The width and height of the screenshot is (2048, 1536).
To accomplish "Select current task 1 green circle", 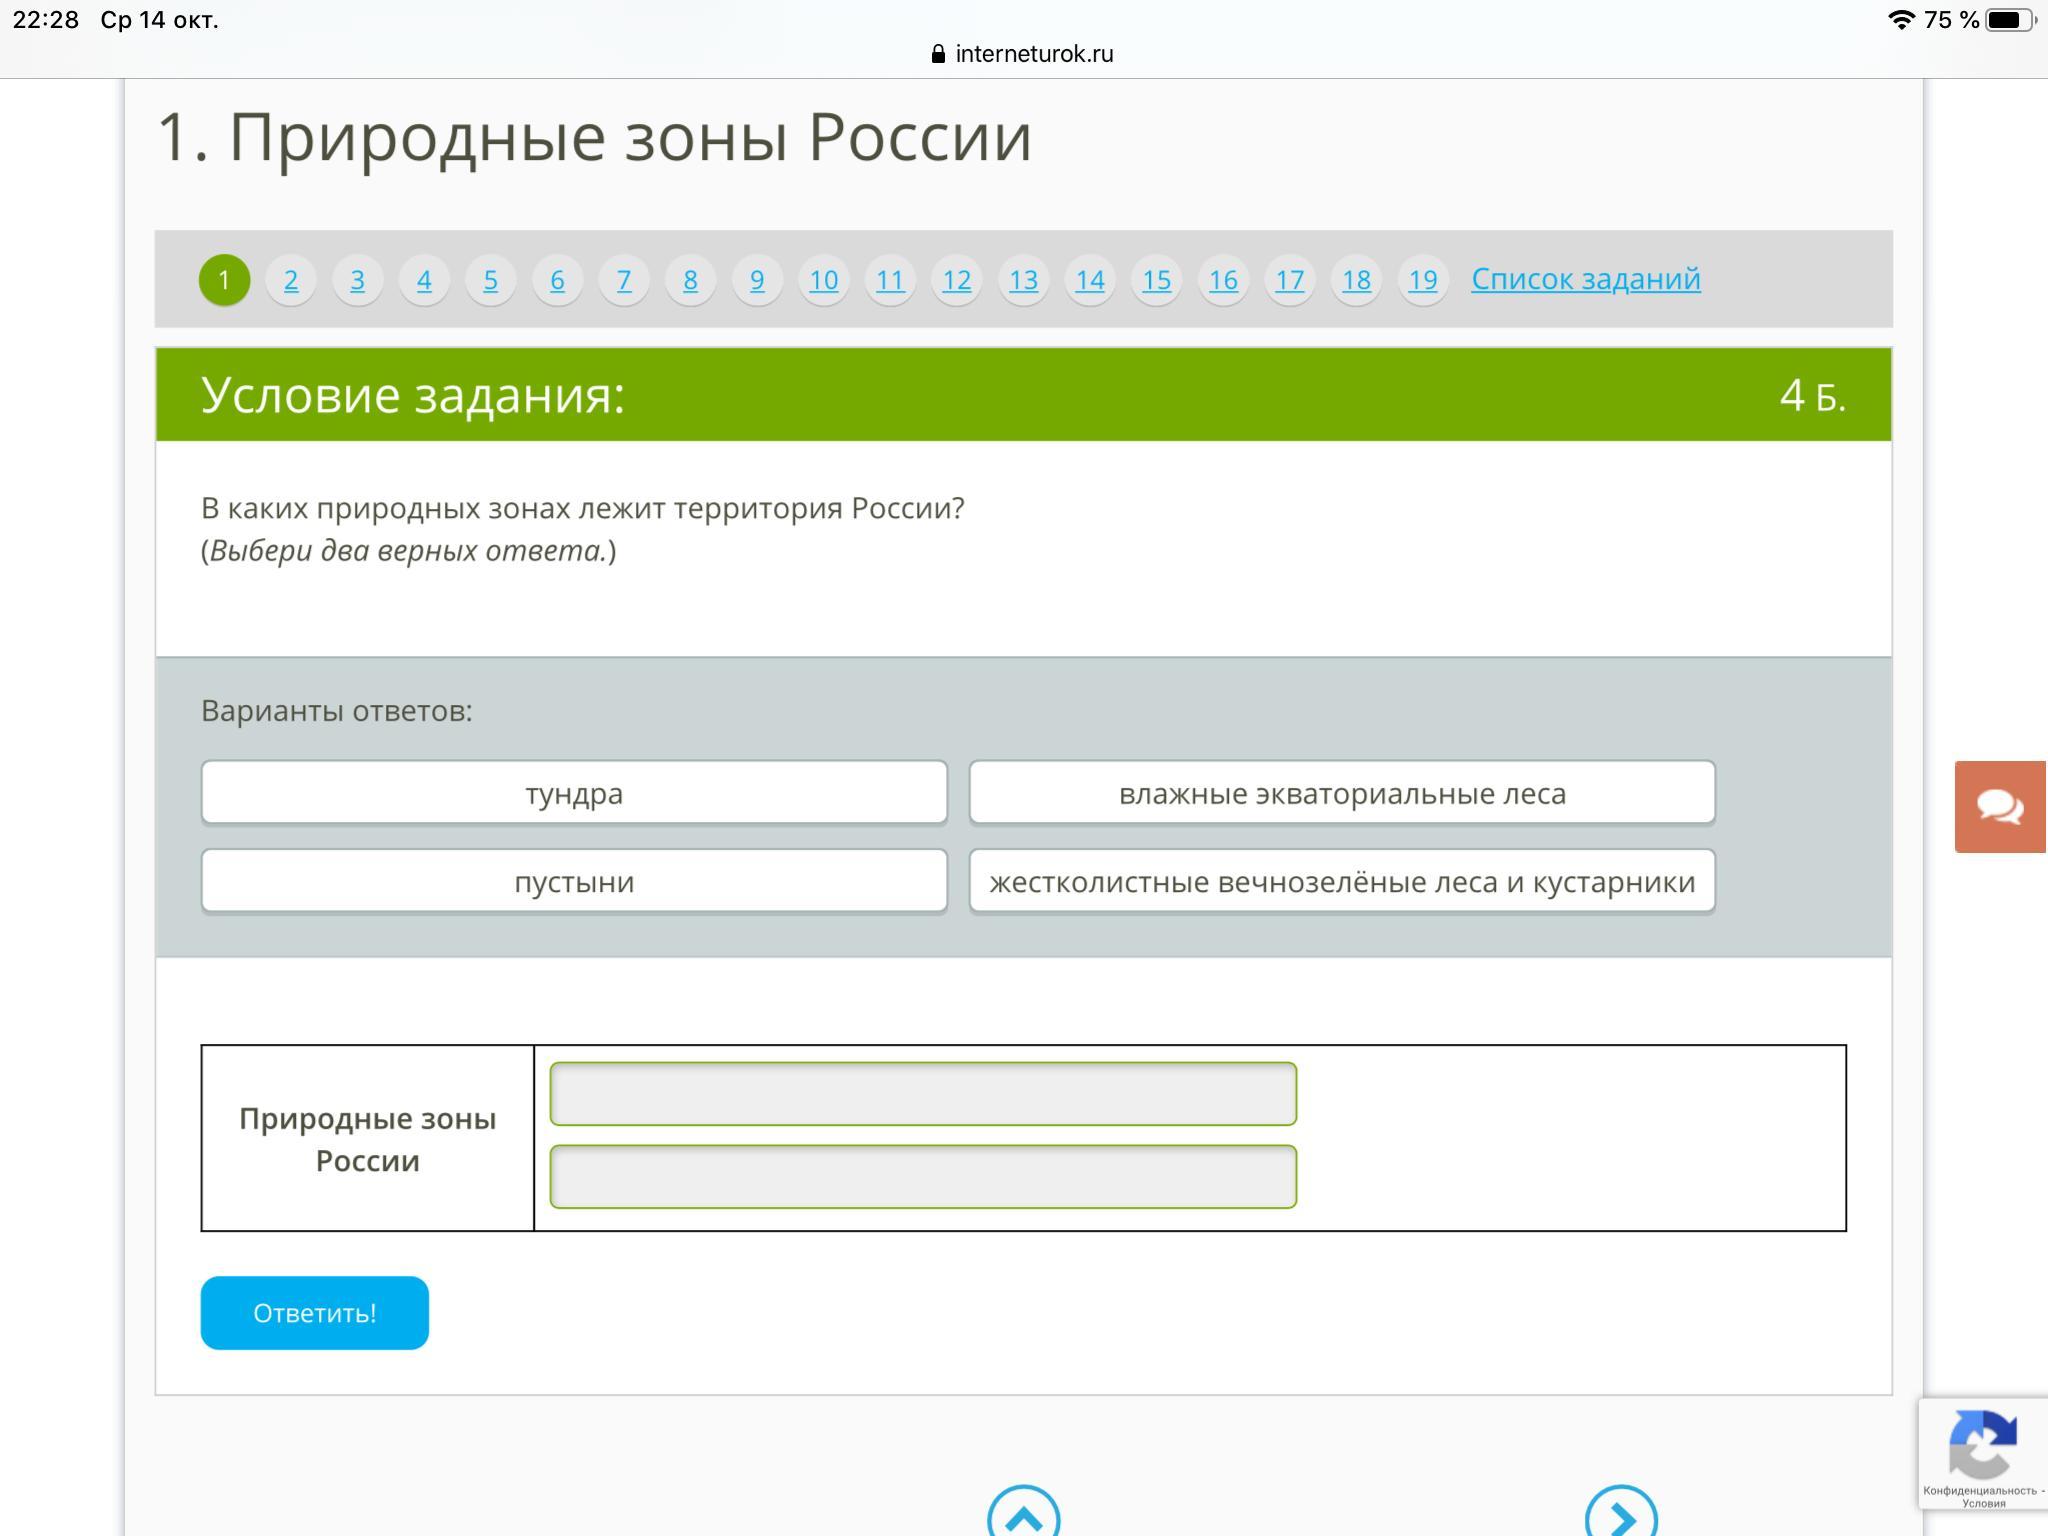I will (224, 280).
